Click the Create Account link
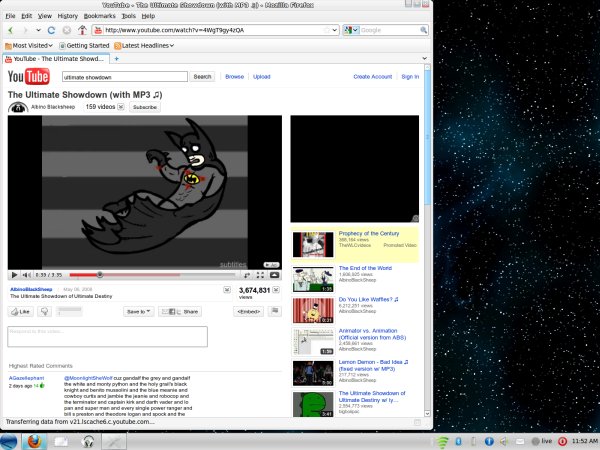 tap(372, 76)
